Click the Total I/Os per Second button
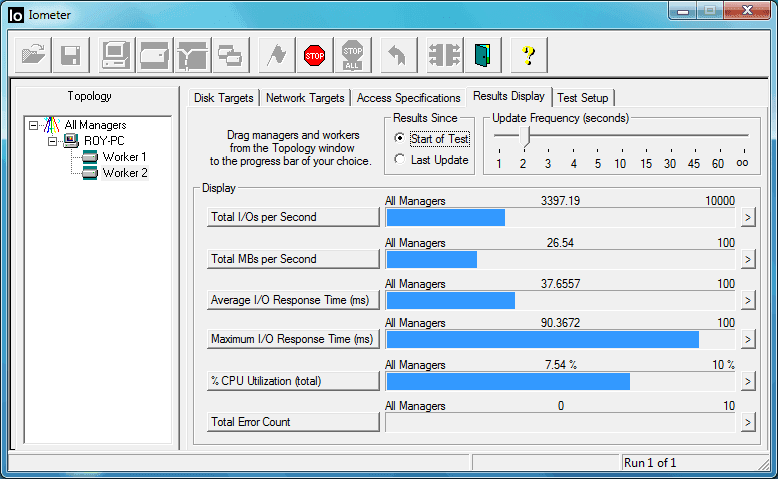Screen dimensions: 778x479 [293, 217]
